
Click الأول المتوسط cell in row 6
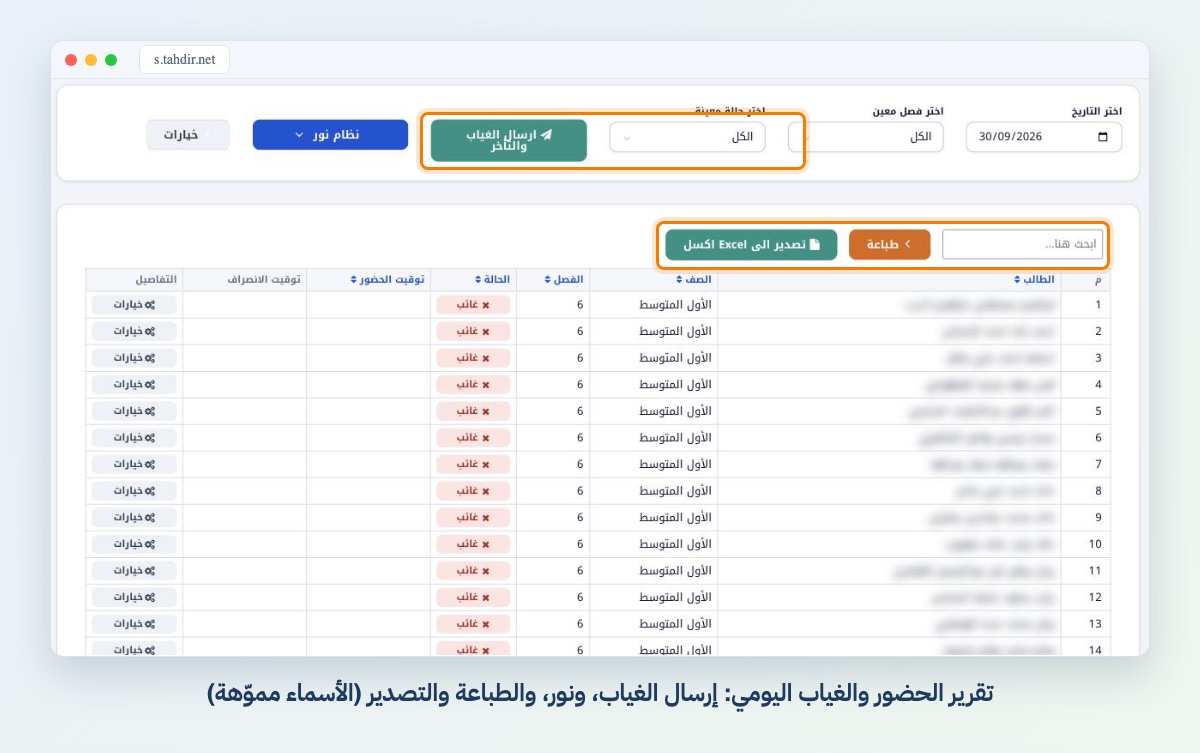654,437
